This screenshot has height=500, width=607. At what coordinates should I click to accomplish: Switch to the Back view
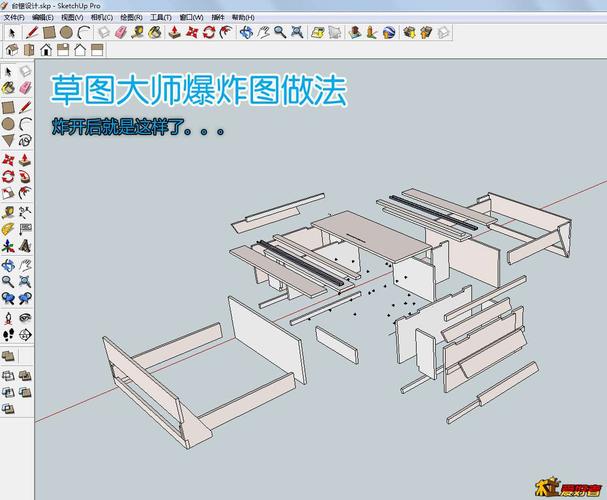(x=80, y=50)
